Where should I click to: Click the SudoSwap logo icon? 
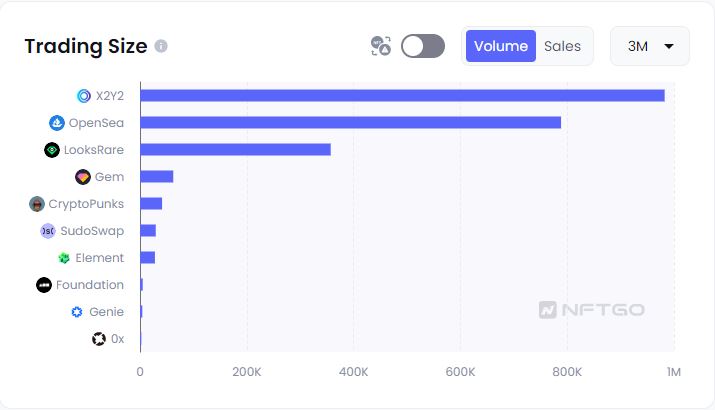tap(48, 231)
